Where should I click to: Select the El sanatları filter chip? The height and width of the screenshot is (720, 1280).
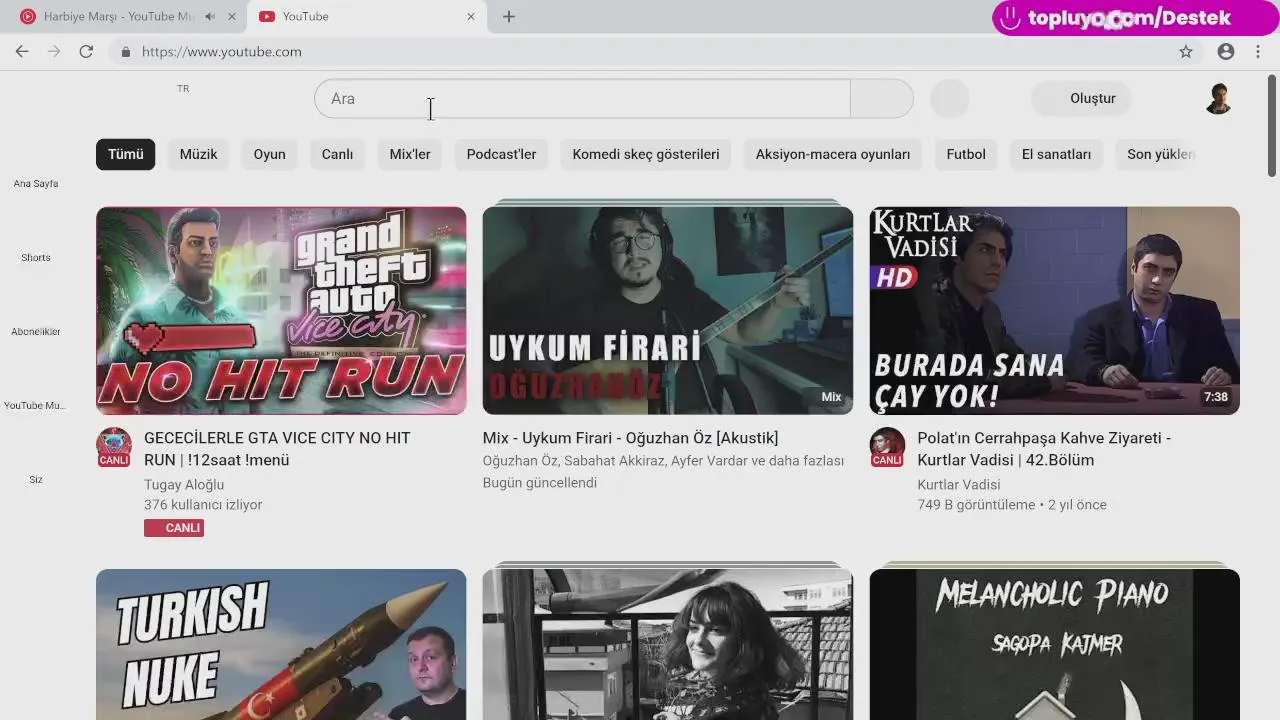click(1056, 154)
